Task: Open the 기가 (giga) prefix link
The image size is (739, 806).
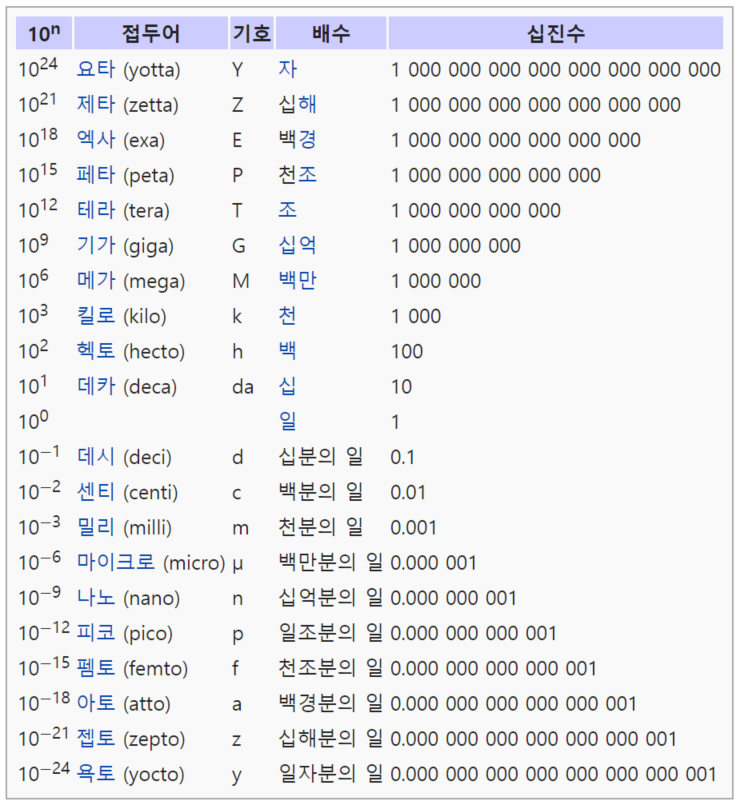Action: pos(96,245)
